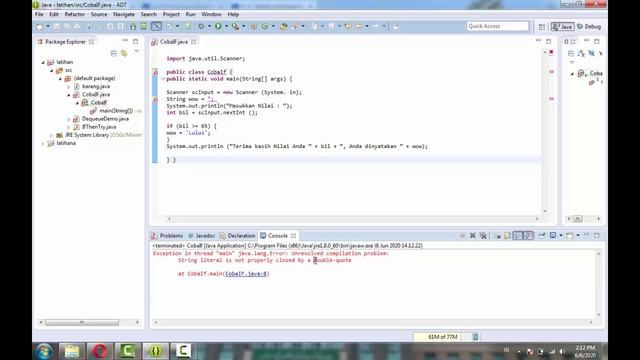Click Remove Launch icon in Console toolbar

pyautogui.click(x=473, y=236)
